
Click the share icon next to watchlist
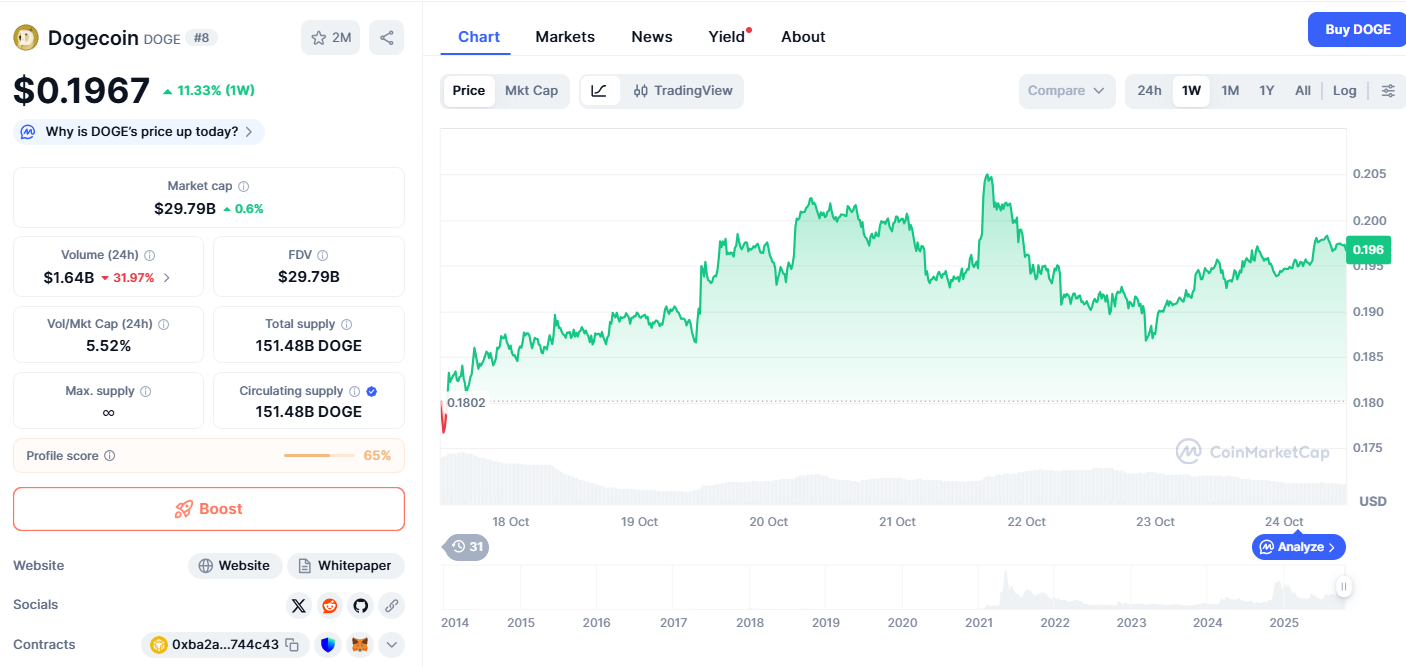tap(387, 38)
